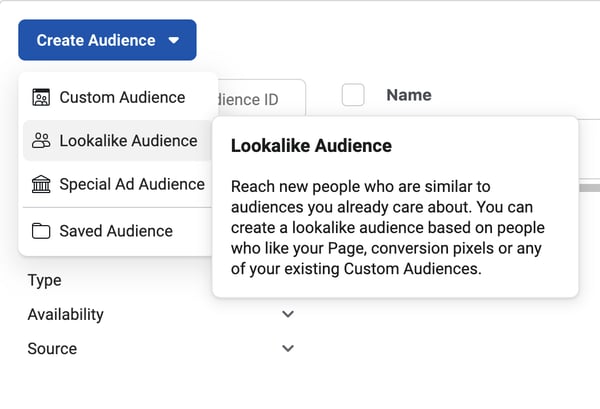Expand the Source filter chevron
Viewport: 600px width, 409px height.
pos(288,349)
